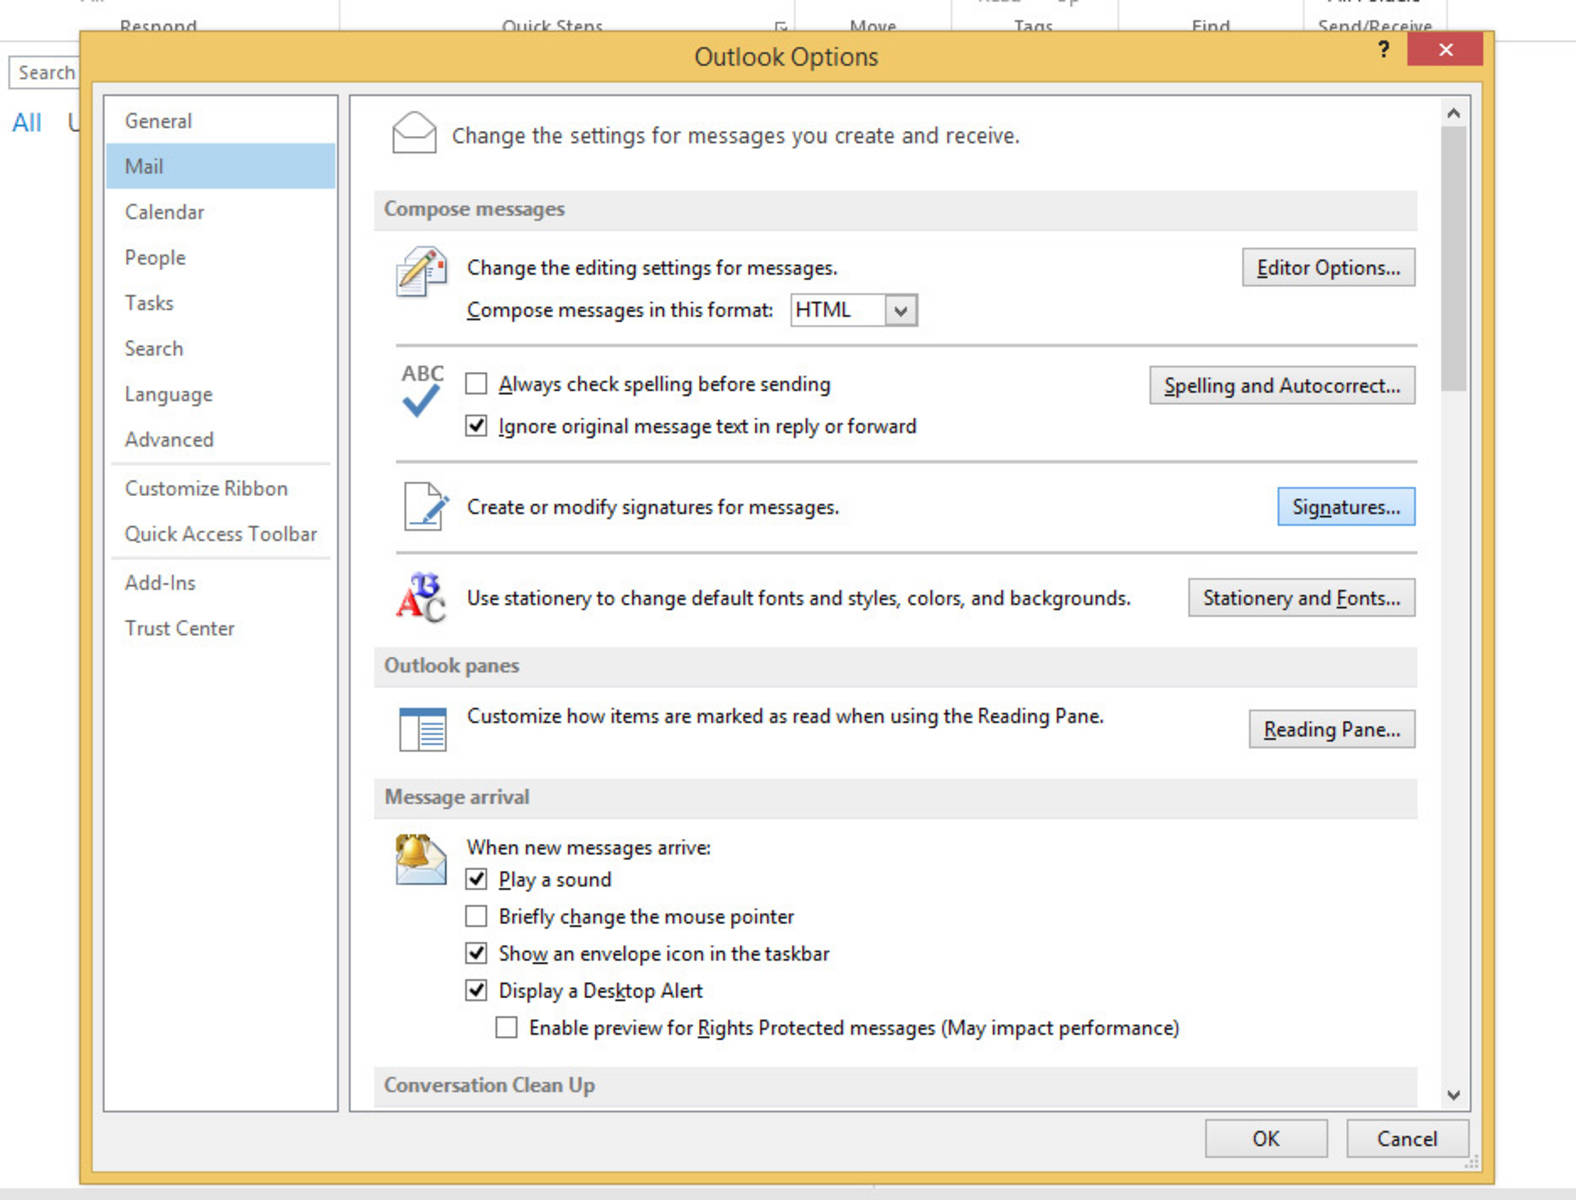Toggle Show an envelope icon in taskbar
The height and width of the screenshot is (1200, 1576).
[x=477, y=953]
